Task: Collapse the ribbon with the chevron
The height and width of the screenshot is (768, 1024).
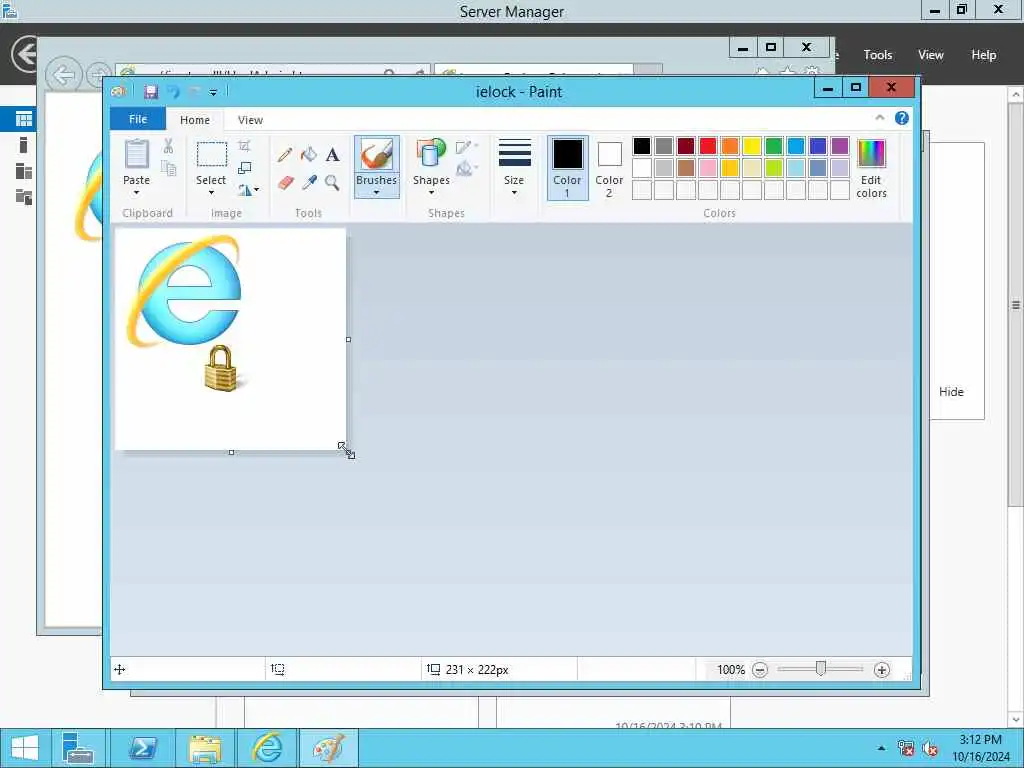Action: click(x=880, y=118)
